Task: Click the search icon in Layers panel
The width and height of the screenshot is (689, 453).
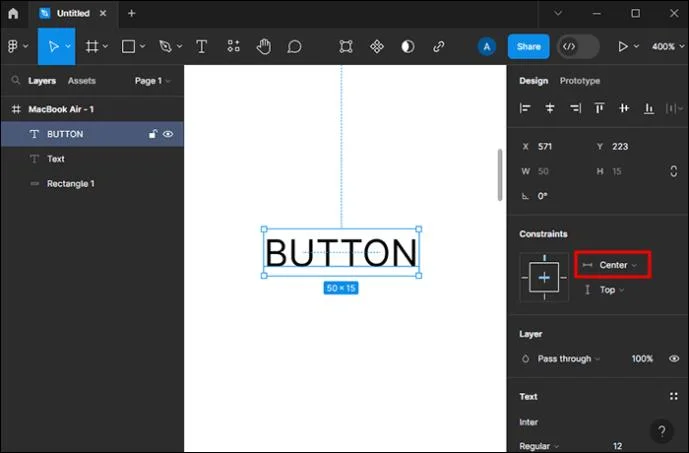Action: [x=16, y=80]
